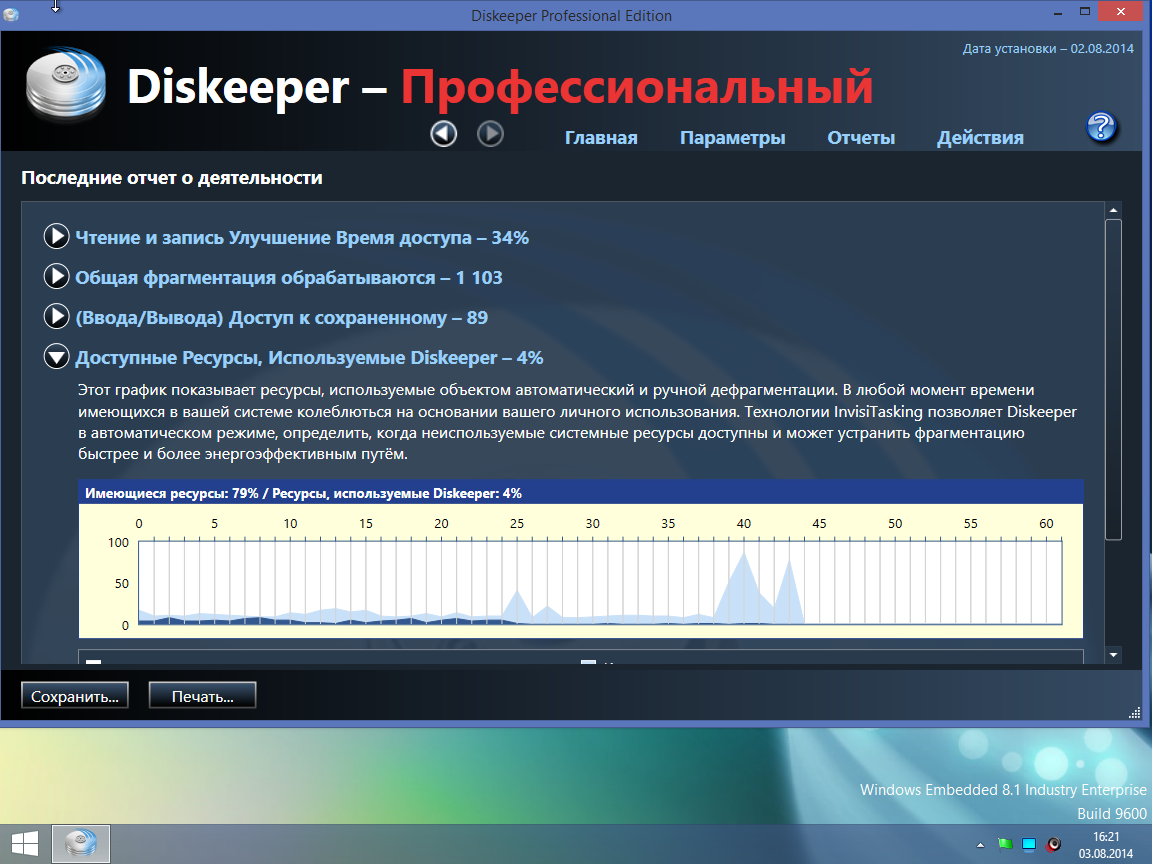Show hidden system tray icons
This screenshot has width=1152, height=864.
pyautogui.click(x=981, y=845)
